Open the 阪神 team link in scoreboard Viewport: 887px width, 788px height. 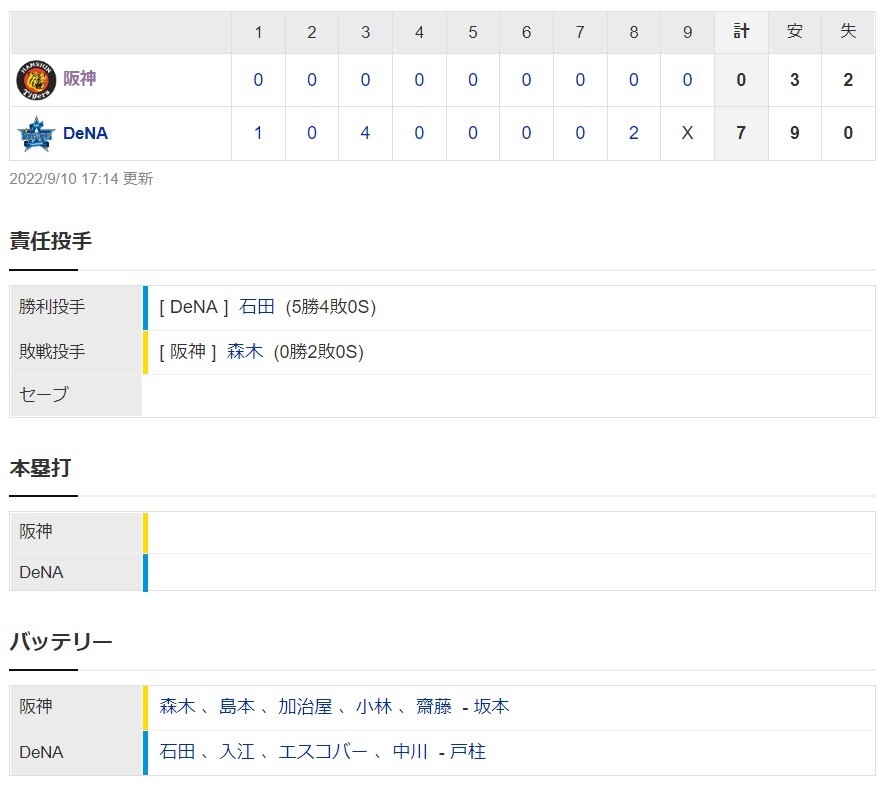pyautogui.click(x=79, y=79)
